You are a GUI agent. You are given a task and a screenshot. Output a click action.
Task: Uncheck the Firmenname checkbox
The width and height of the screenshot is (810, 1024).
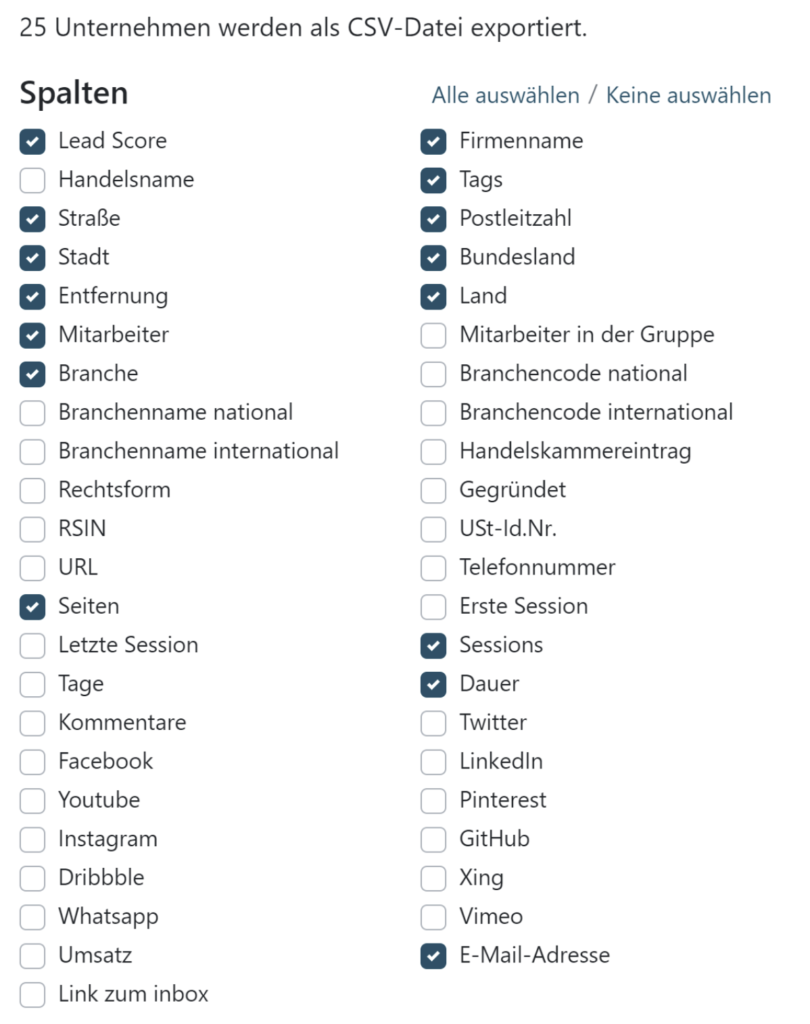434,142
